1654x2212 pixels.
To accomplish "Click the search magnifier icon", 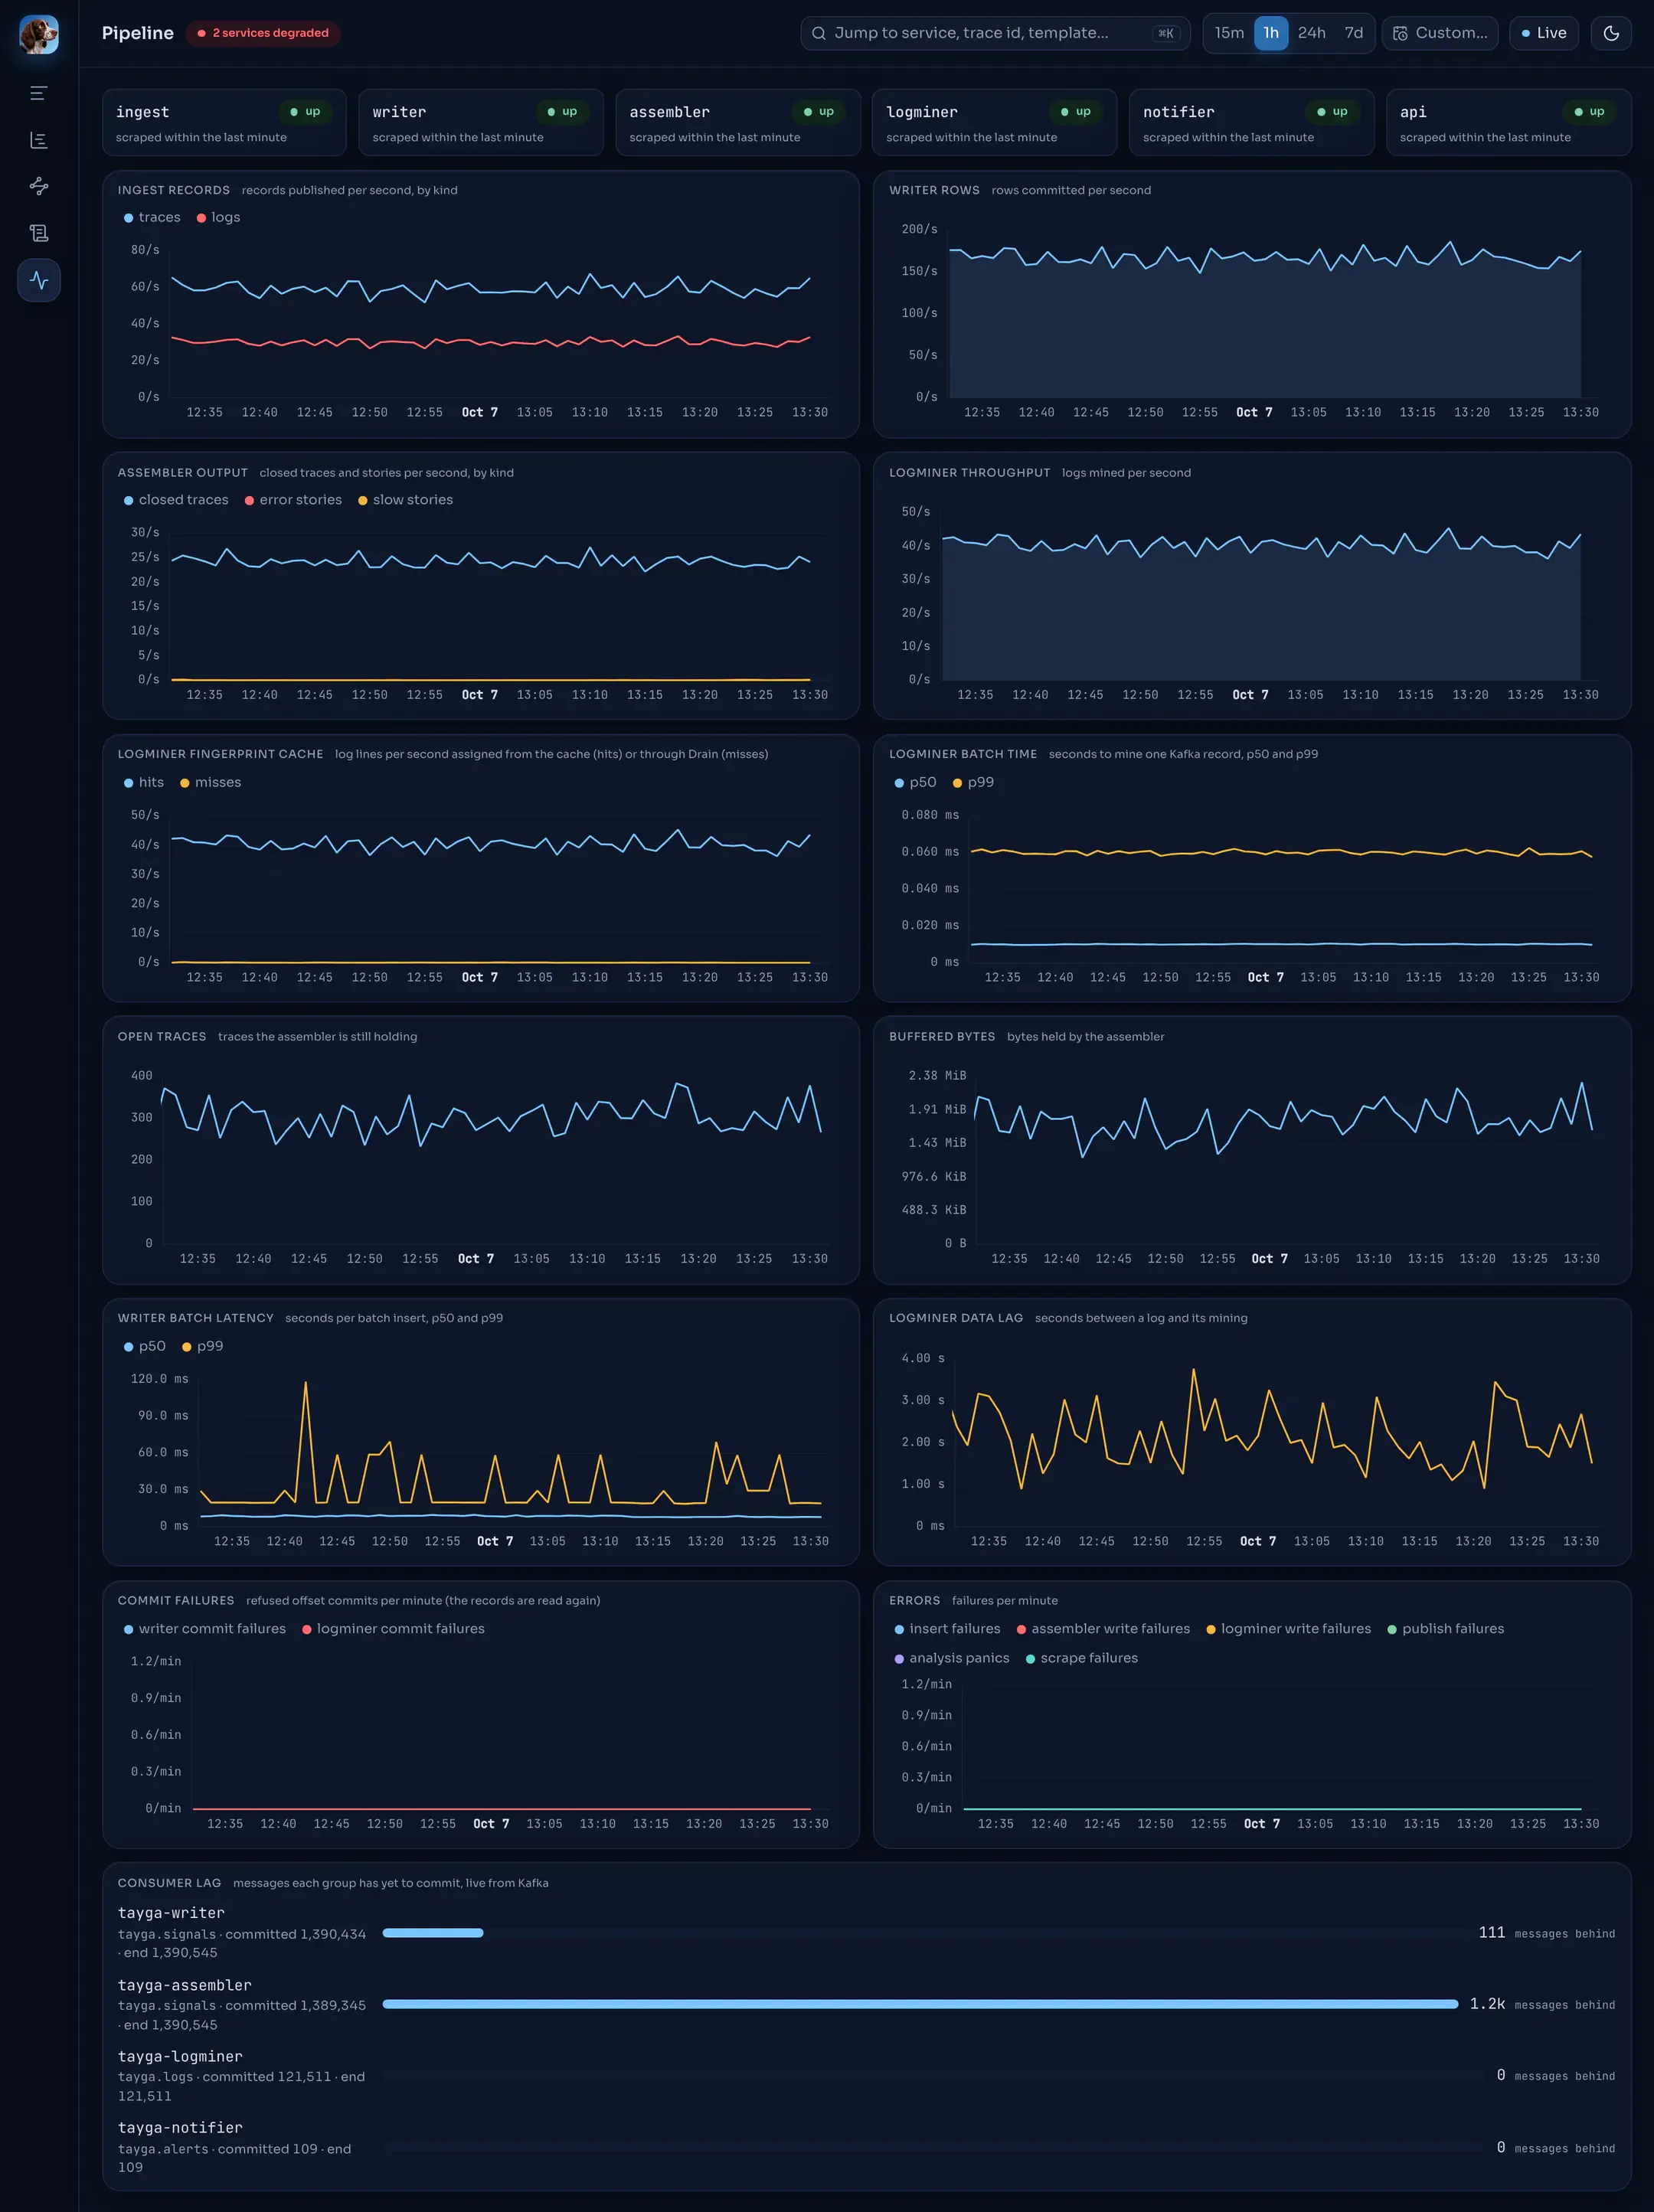I will click(x=818, y=33).
